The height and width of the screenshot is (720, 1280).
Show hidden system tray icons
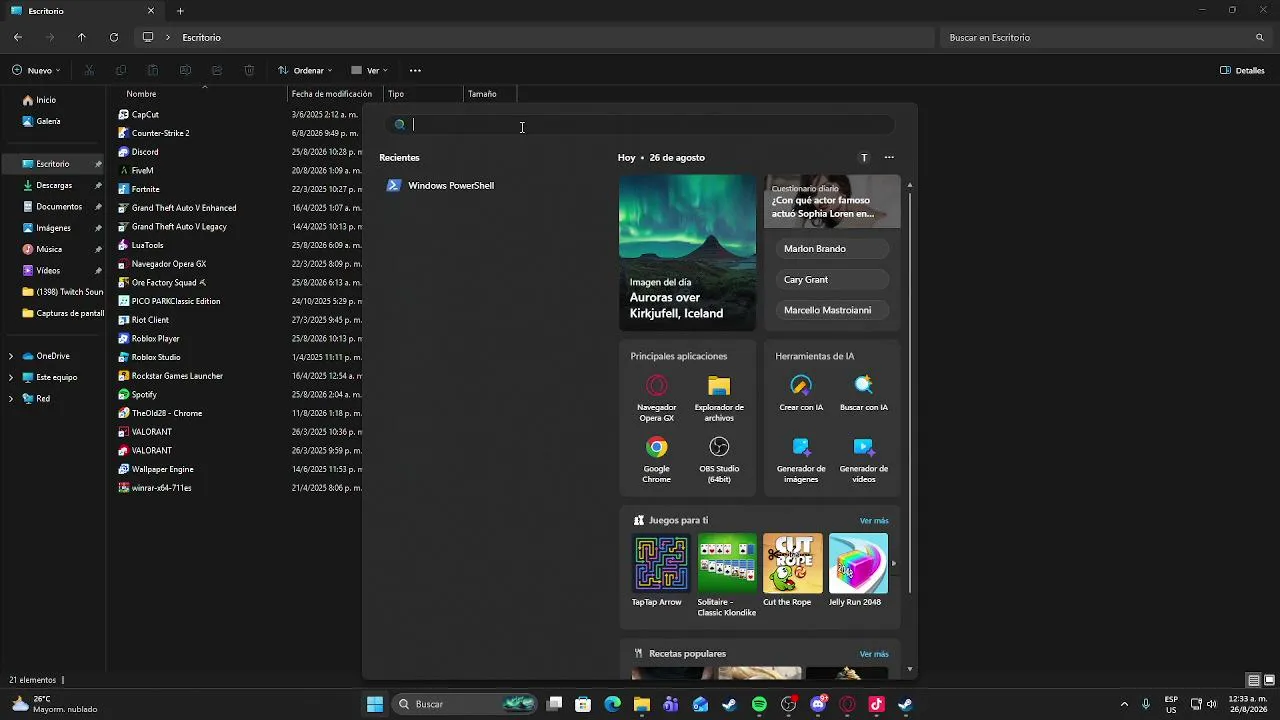tap(1124, 704)
